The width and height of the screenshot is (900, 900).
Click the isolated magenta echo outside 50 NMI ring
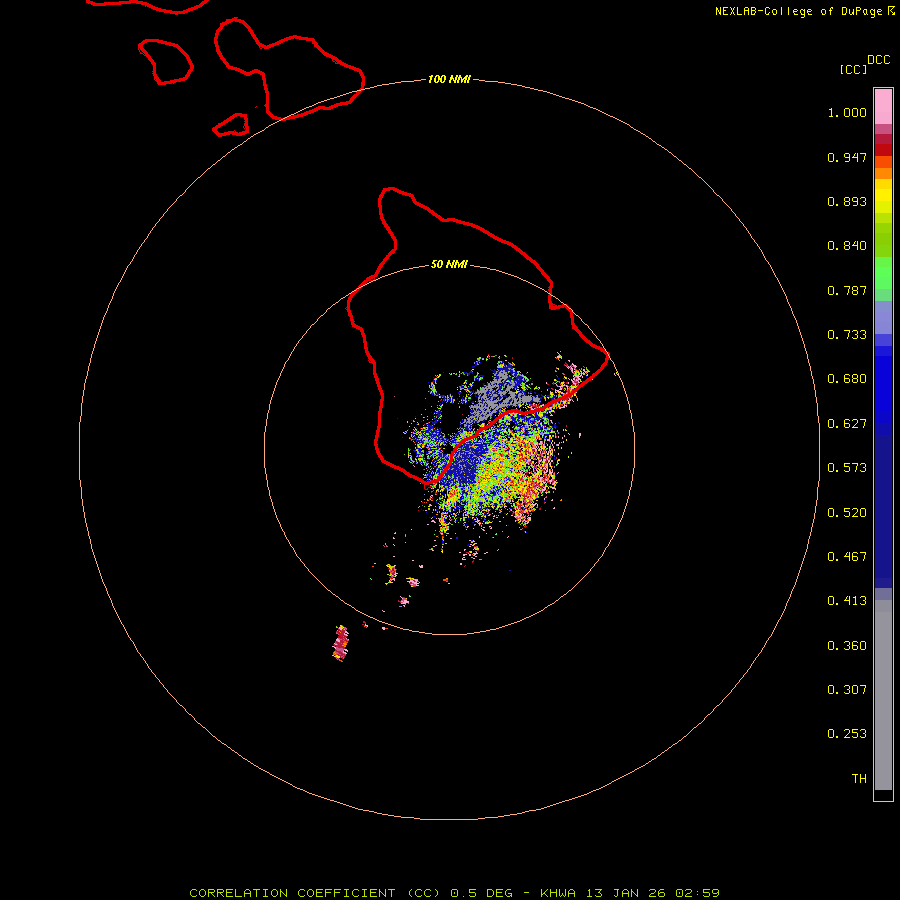pos(340,643)
